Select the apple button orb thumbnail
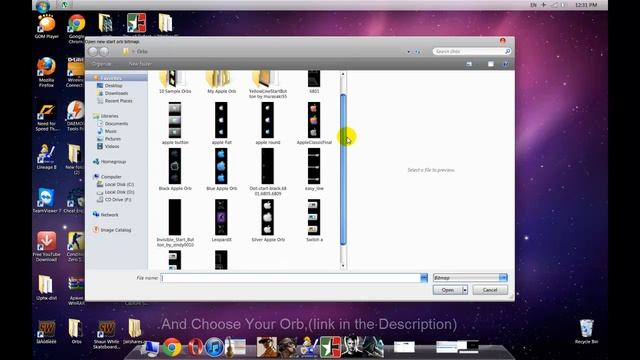 coord(175,120)
